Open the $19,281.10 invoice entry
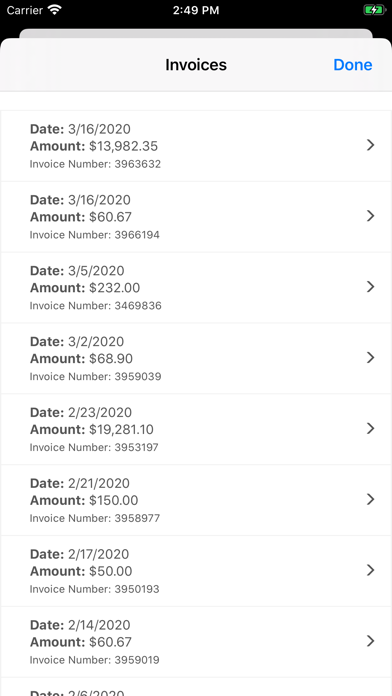 pyautogui.click(x=196, y=429)
